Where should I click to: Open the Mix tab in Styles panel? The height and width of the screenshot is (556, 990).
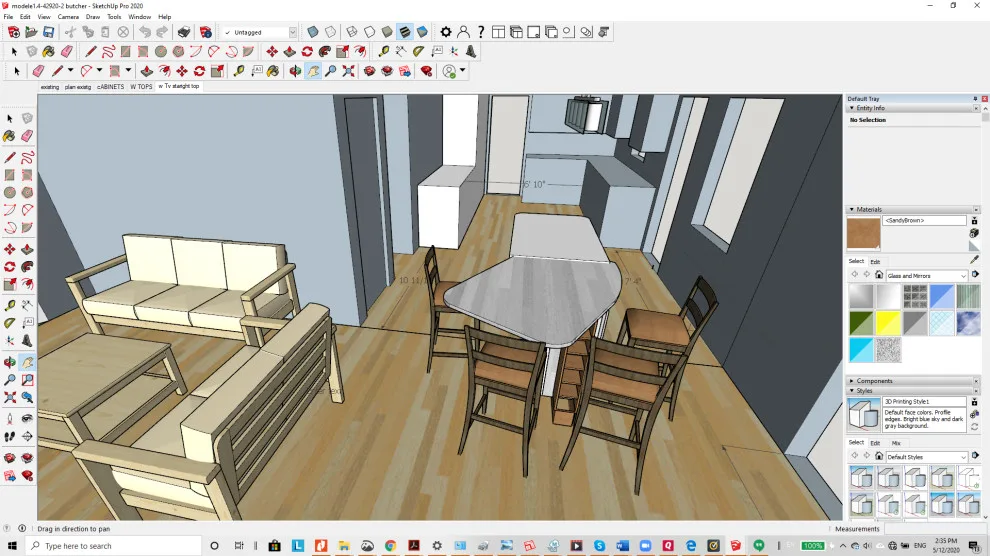896,443
